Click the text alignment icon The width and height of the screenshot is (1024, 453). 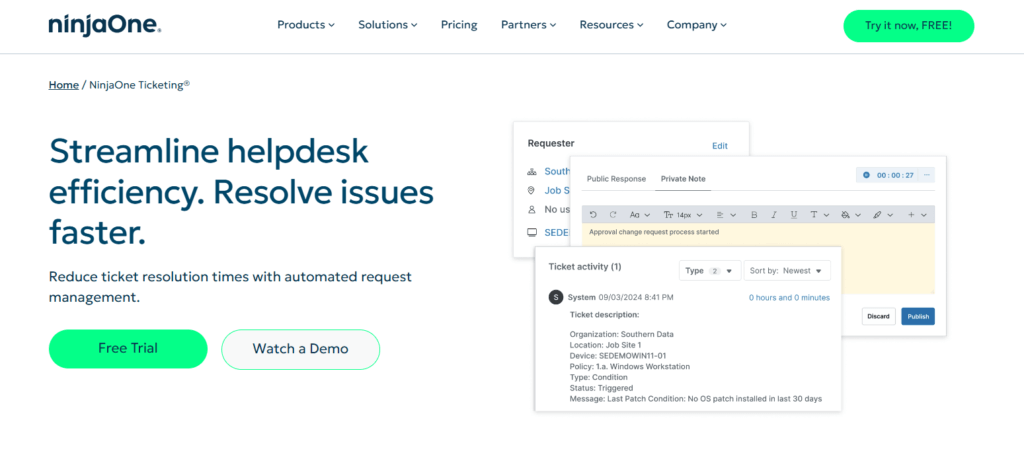click(x=720, y=214)
